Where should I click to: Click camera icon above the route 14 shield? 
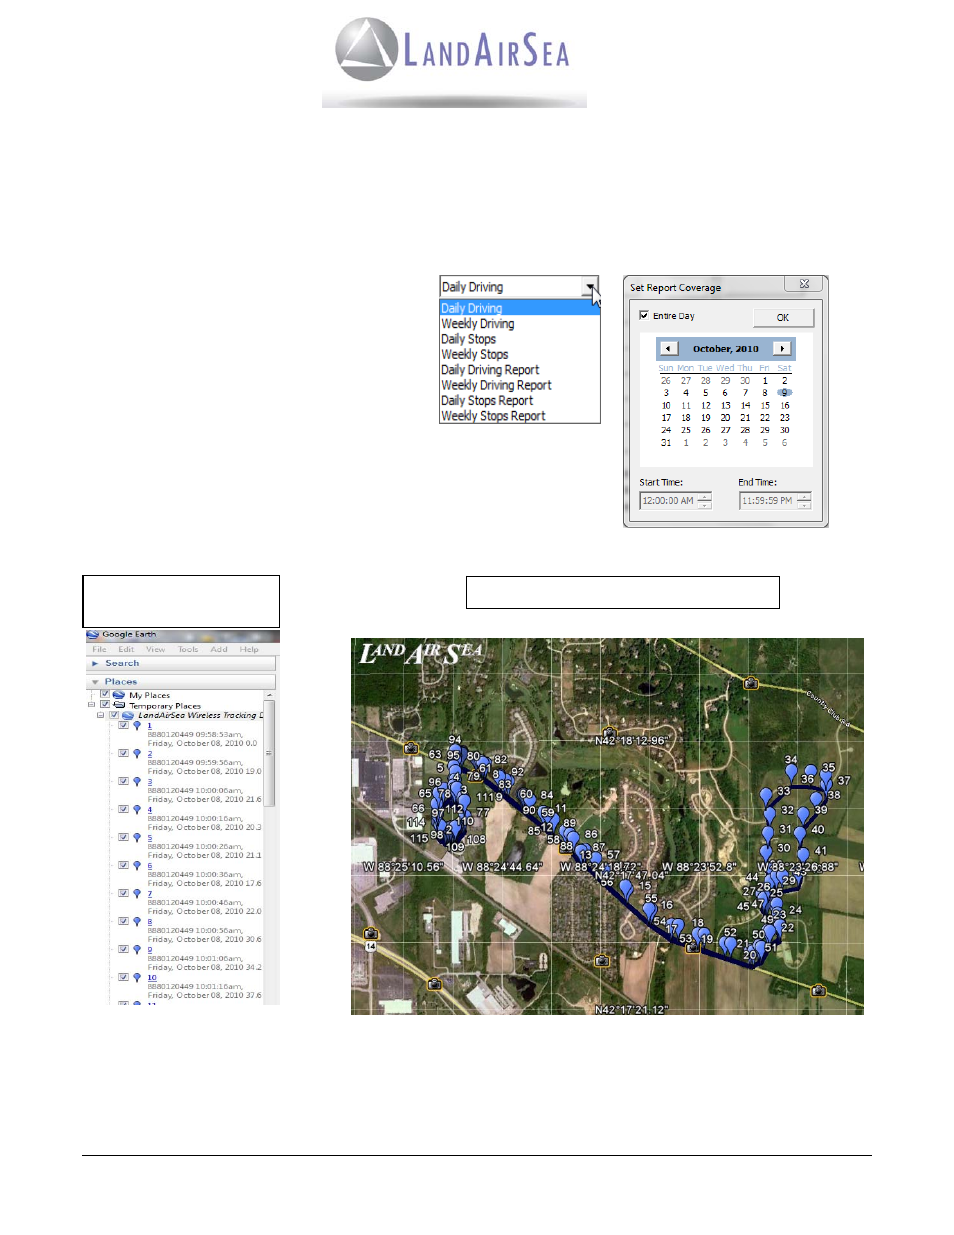[371, 934]
